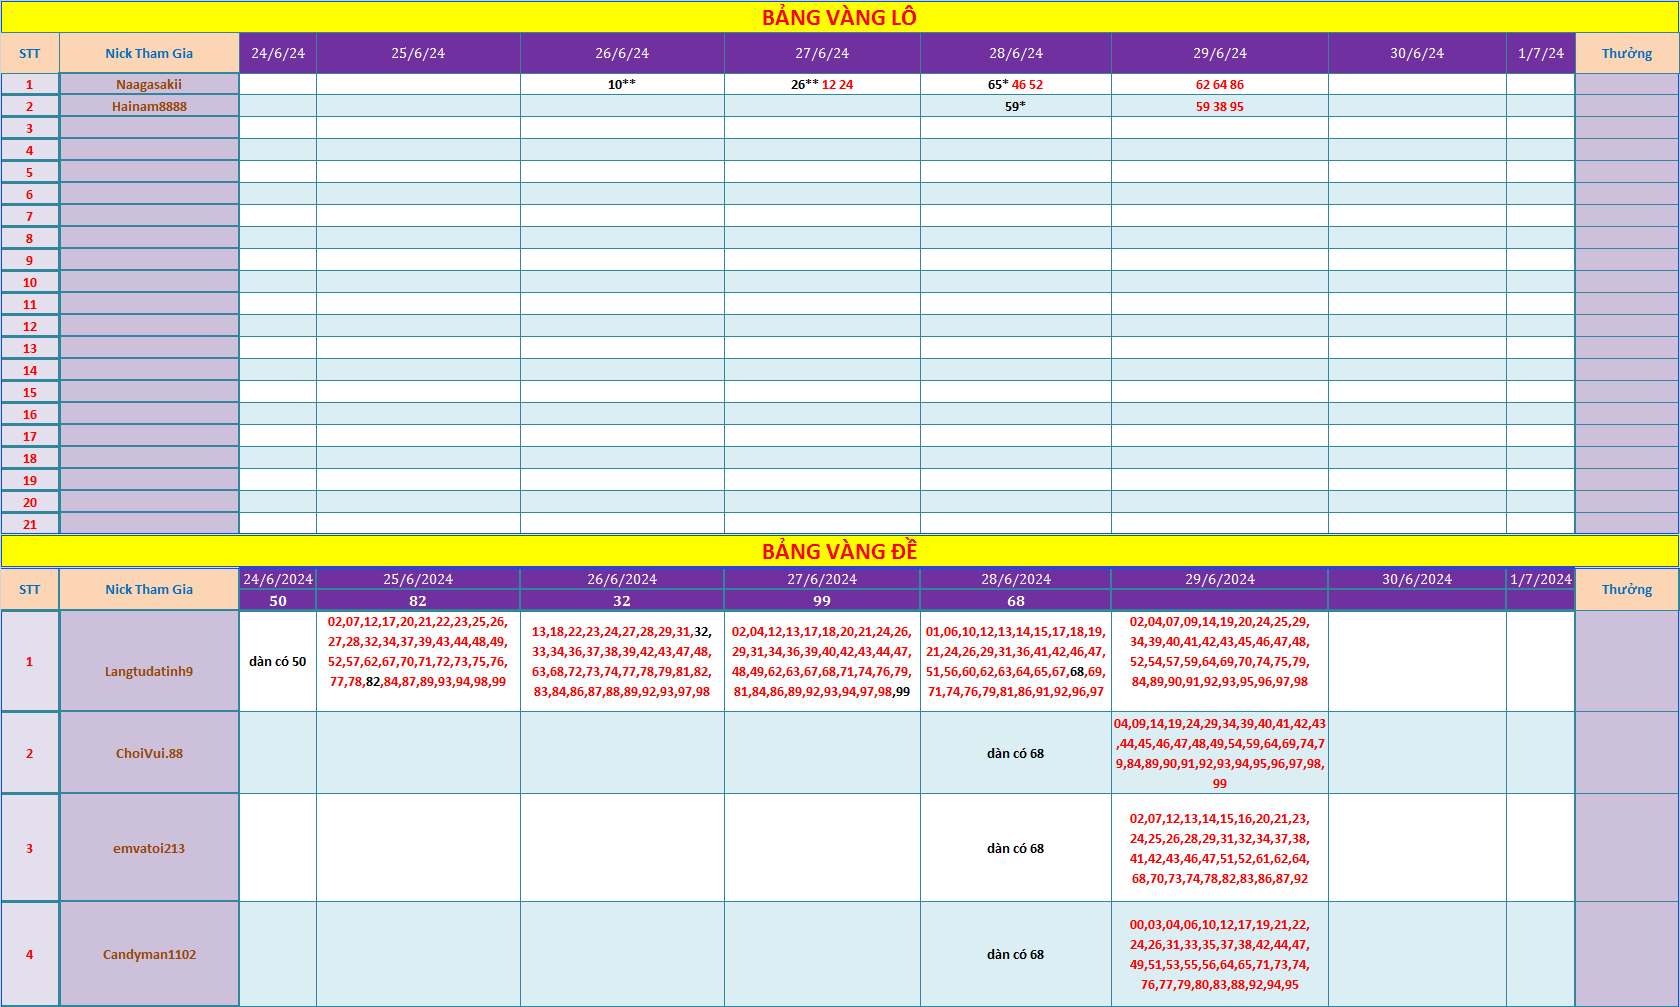Select the cell with 26** 12 24

[x=822, y=84]
